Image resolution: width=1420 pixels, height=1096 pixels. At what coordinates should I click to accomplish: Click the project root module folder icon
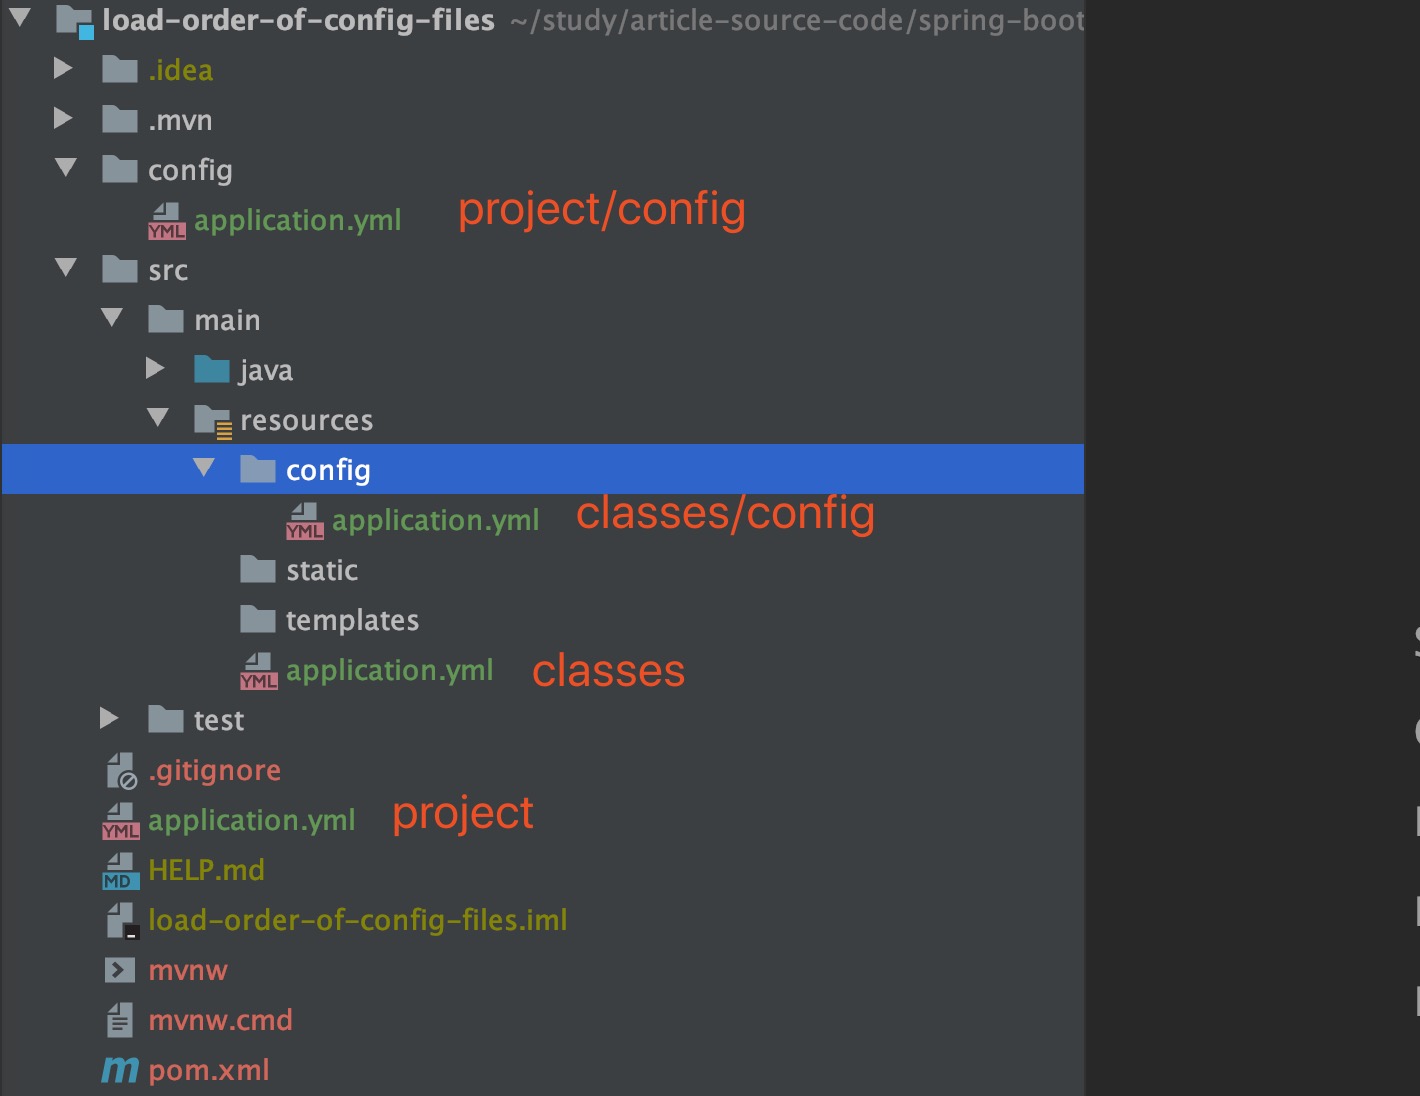(x=74, y=20)
